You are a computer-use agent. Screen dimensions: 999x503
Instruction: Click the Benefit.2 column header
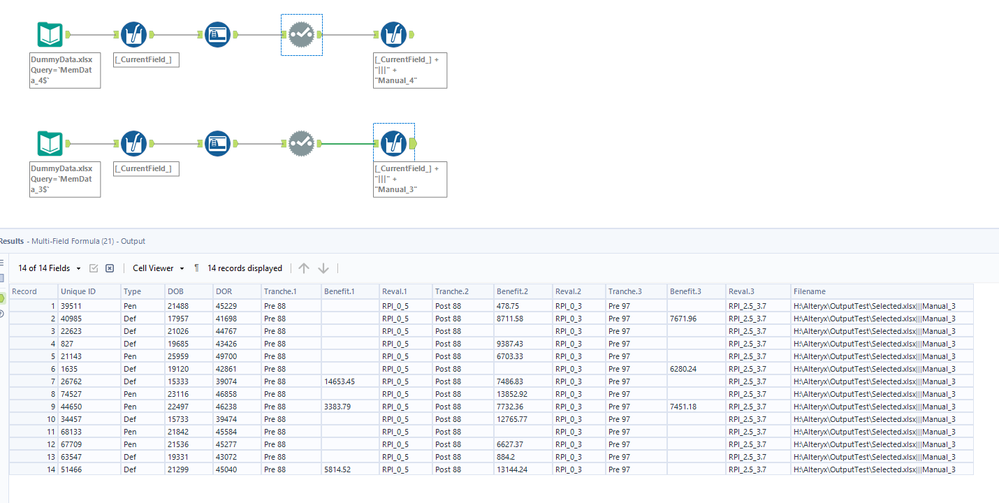coord(523,291)
